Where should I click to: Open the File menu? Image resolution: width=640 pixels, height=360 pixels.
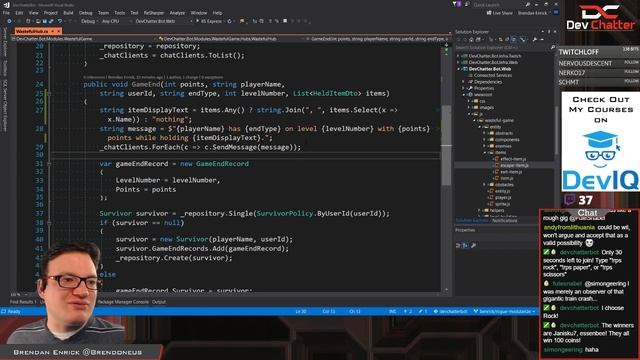[6, 13]
